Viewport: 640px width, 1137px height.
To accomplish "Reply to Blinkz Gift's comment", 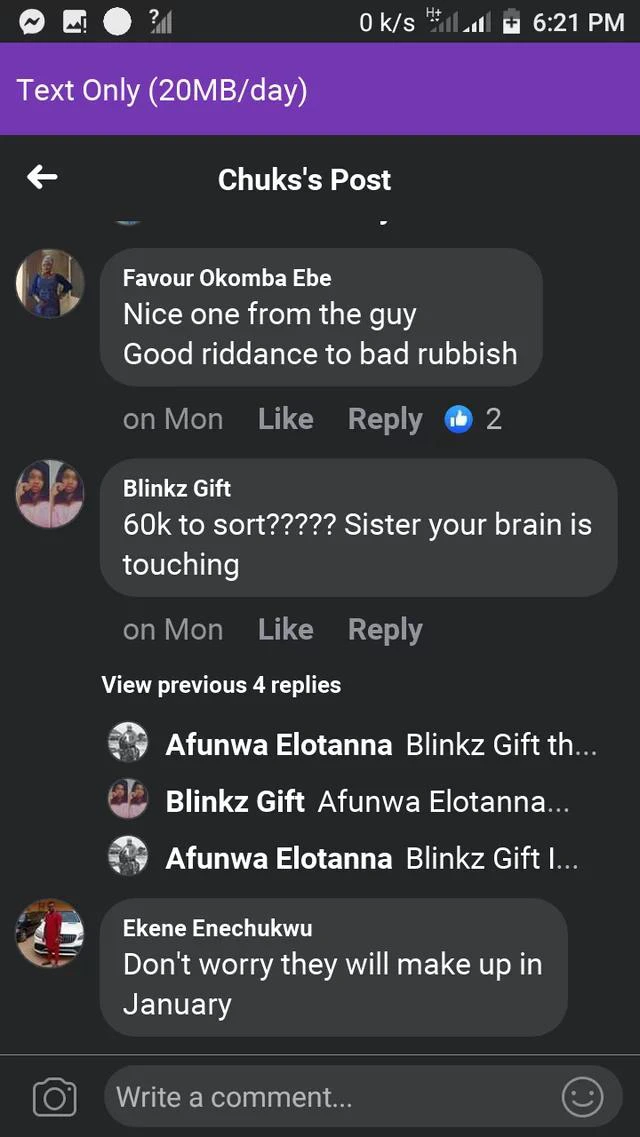I will coord(385,629).
